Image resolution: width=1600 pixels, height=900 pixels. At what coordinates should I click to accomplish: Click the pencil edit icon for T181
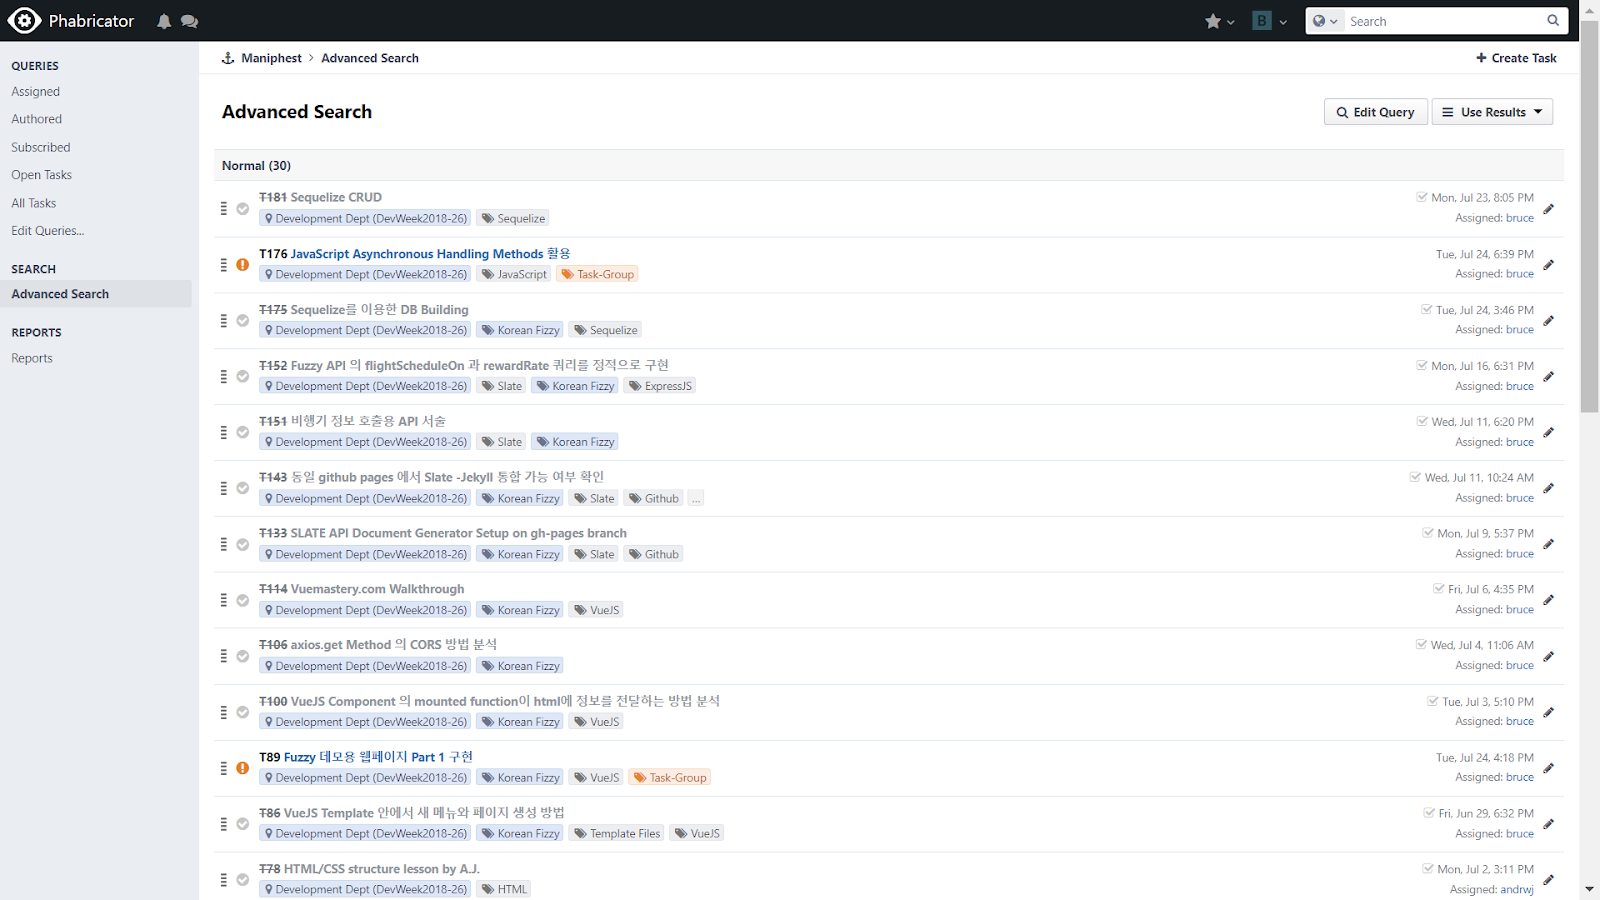pos(1548,209)
